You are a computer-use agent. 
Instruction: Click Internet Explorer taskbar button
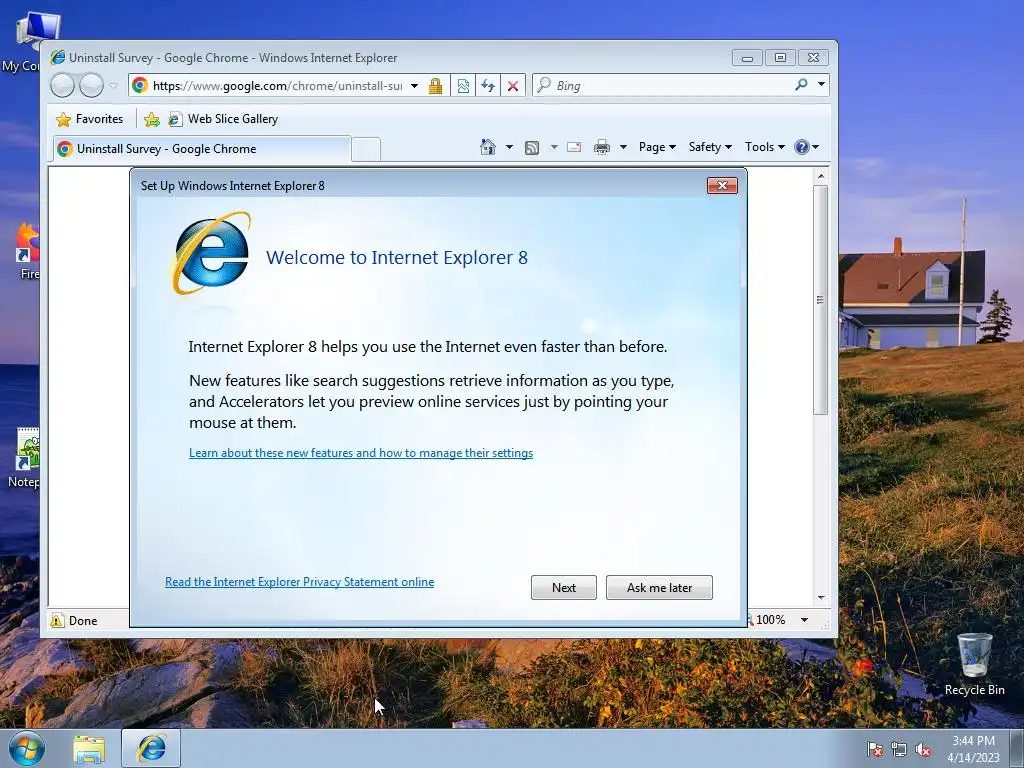151,748
